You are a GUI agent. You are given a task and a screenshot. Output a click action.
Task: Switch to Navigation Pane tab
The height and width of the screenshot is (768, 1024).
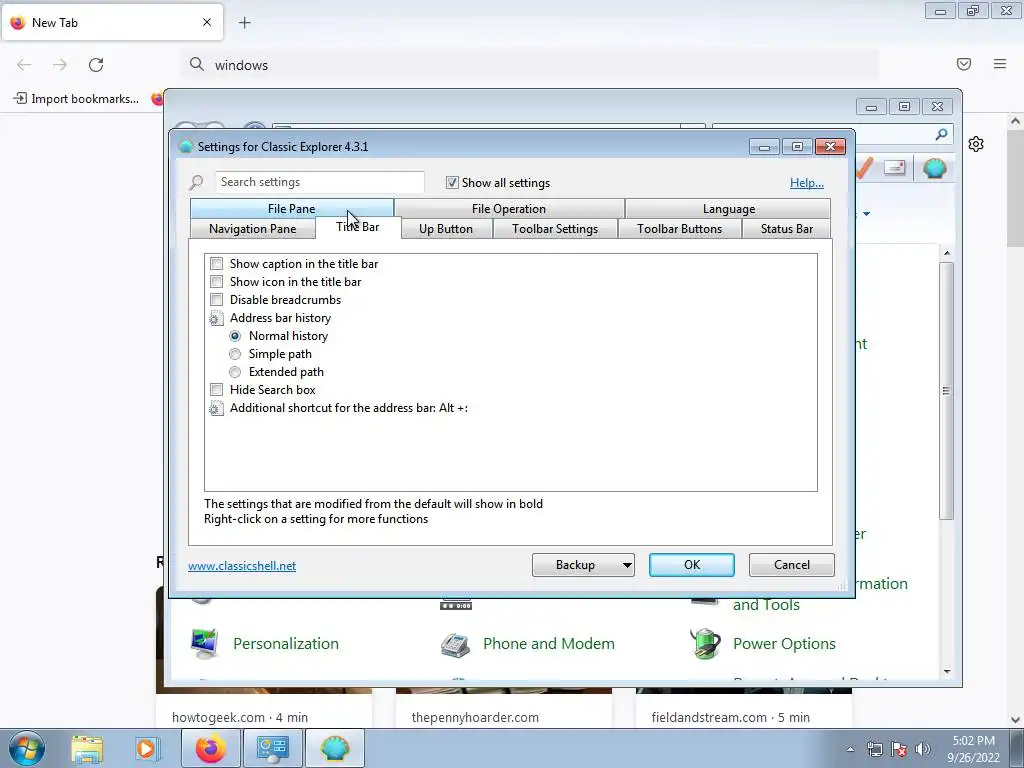(x=253, y=229)
